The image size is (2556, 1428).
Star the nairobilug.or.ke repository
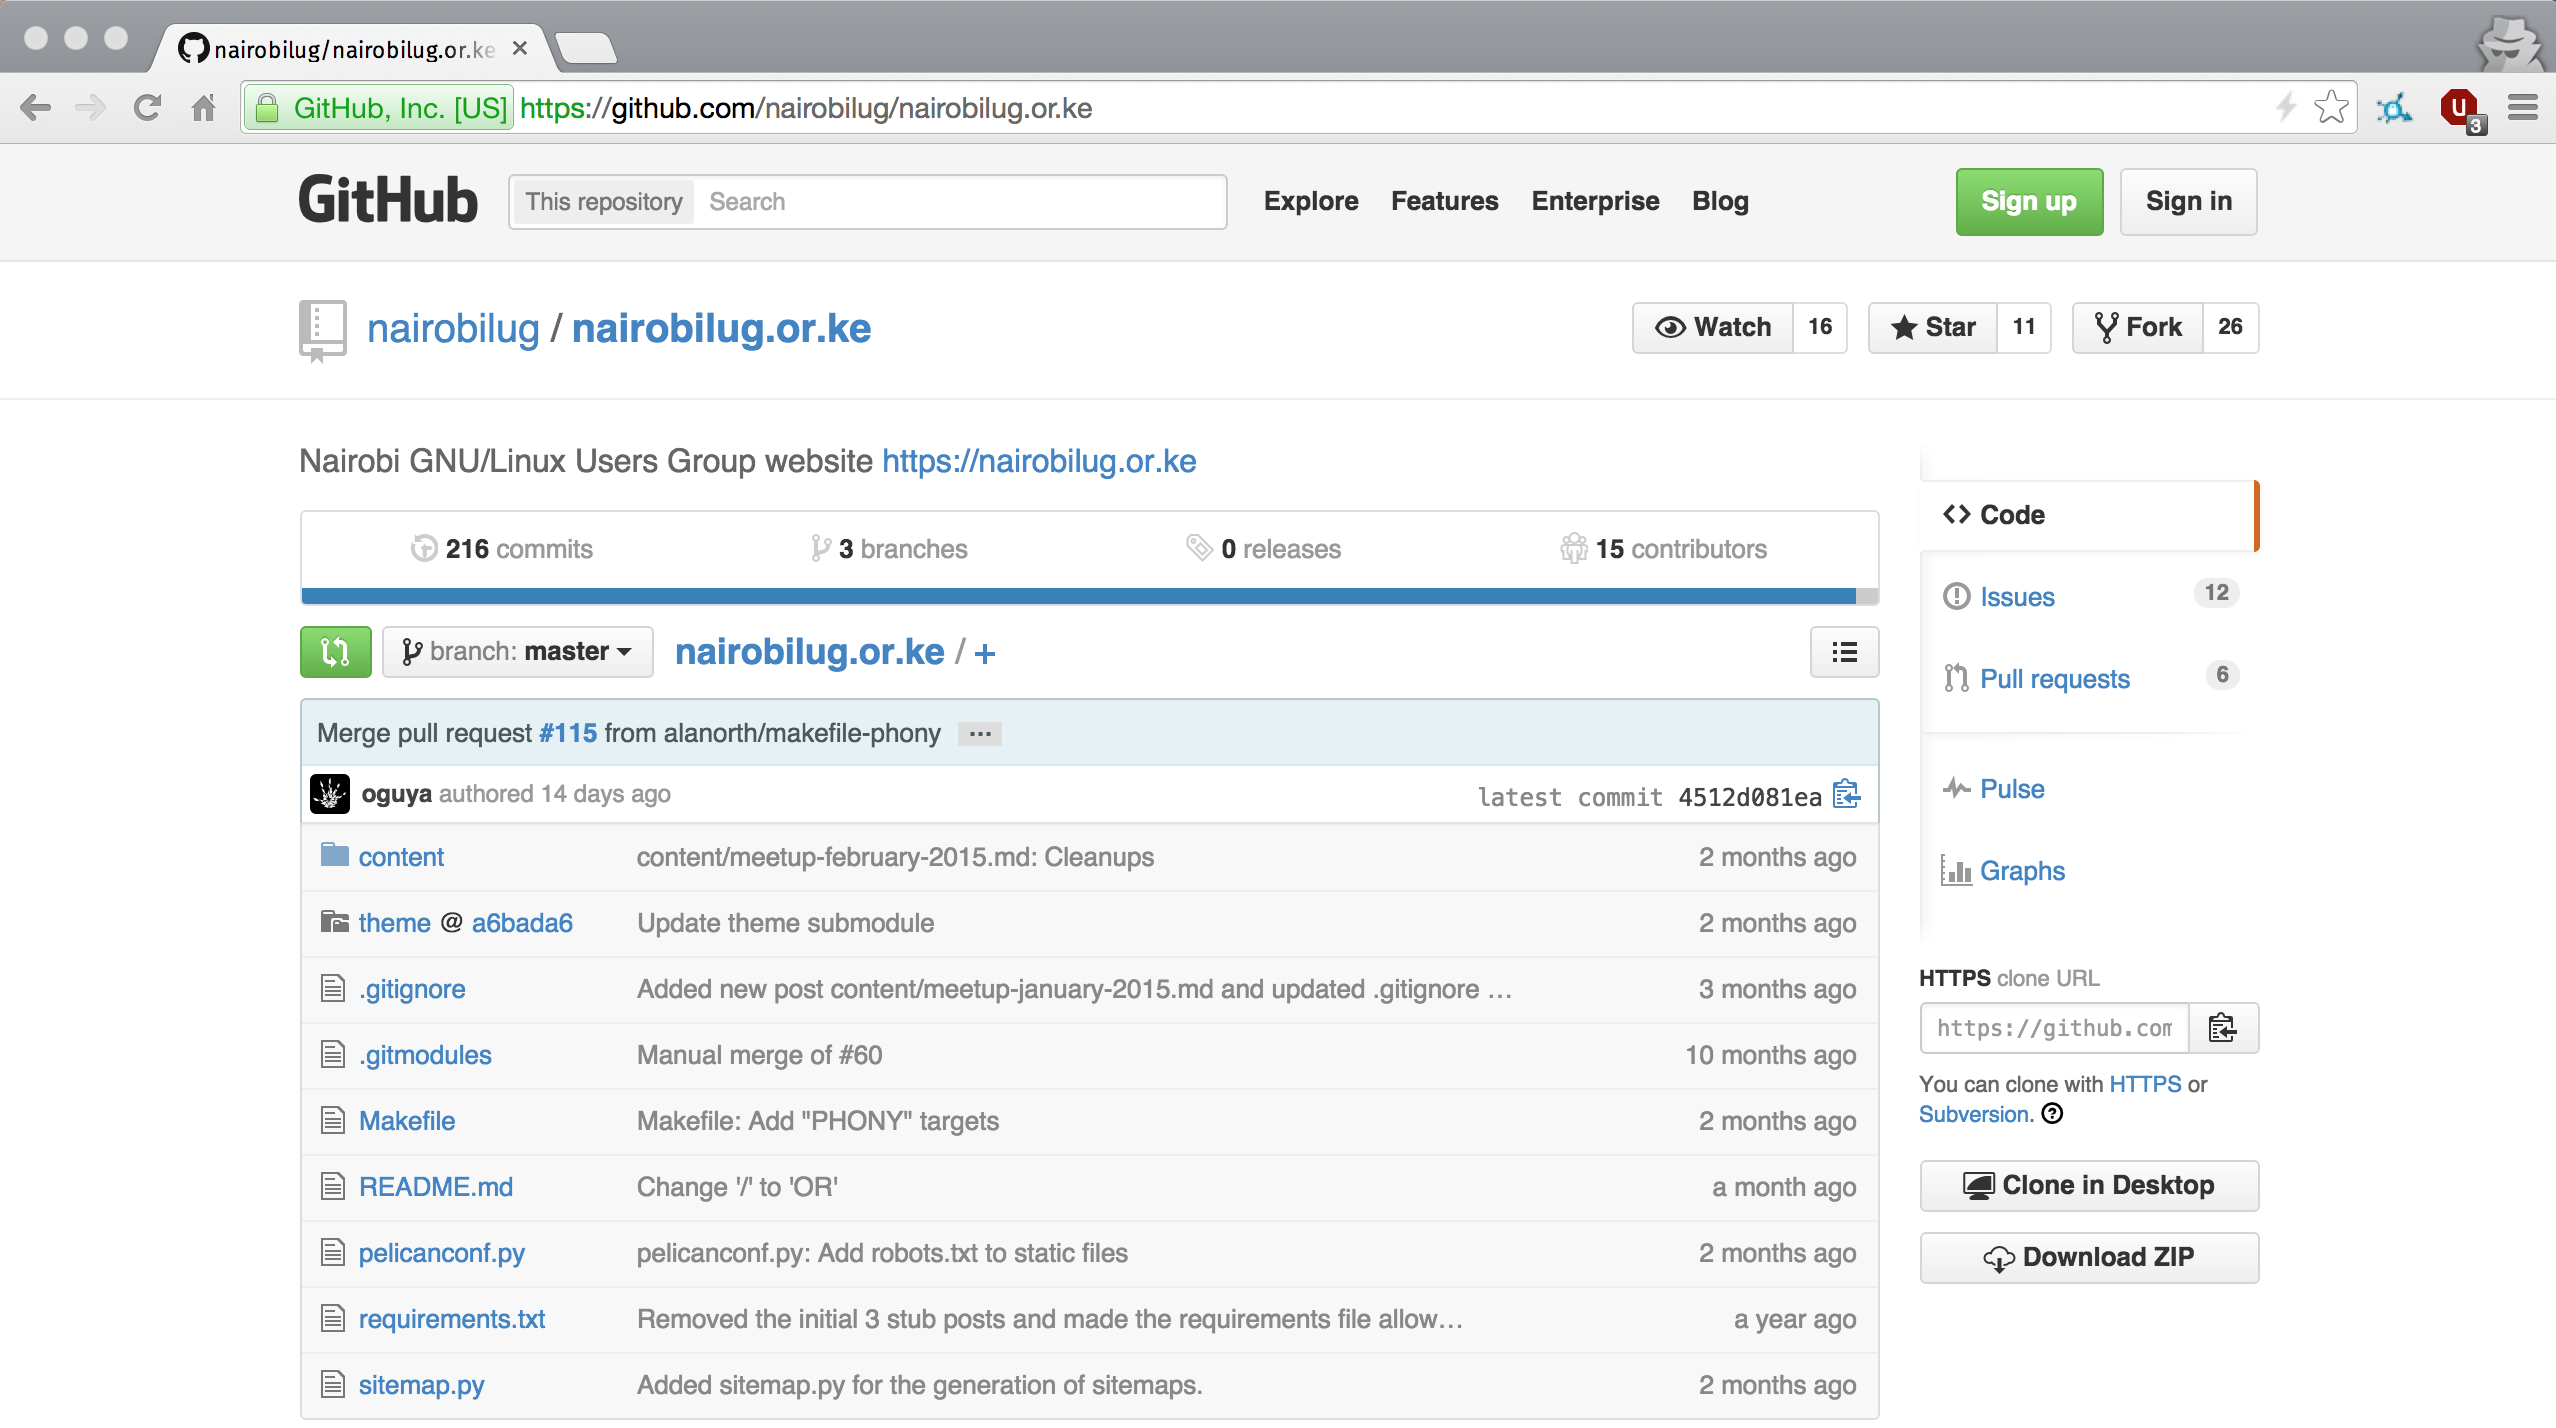click(x=1933, y=327)
